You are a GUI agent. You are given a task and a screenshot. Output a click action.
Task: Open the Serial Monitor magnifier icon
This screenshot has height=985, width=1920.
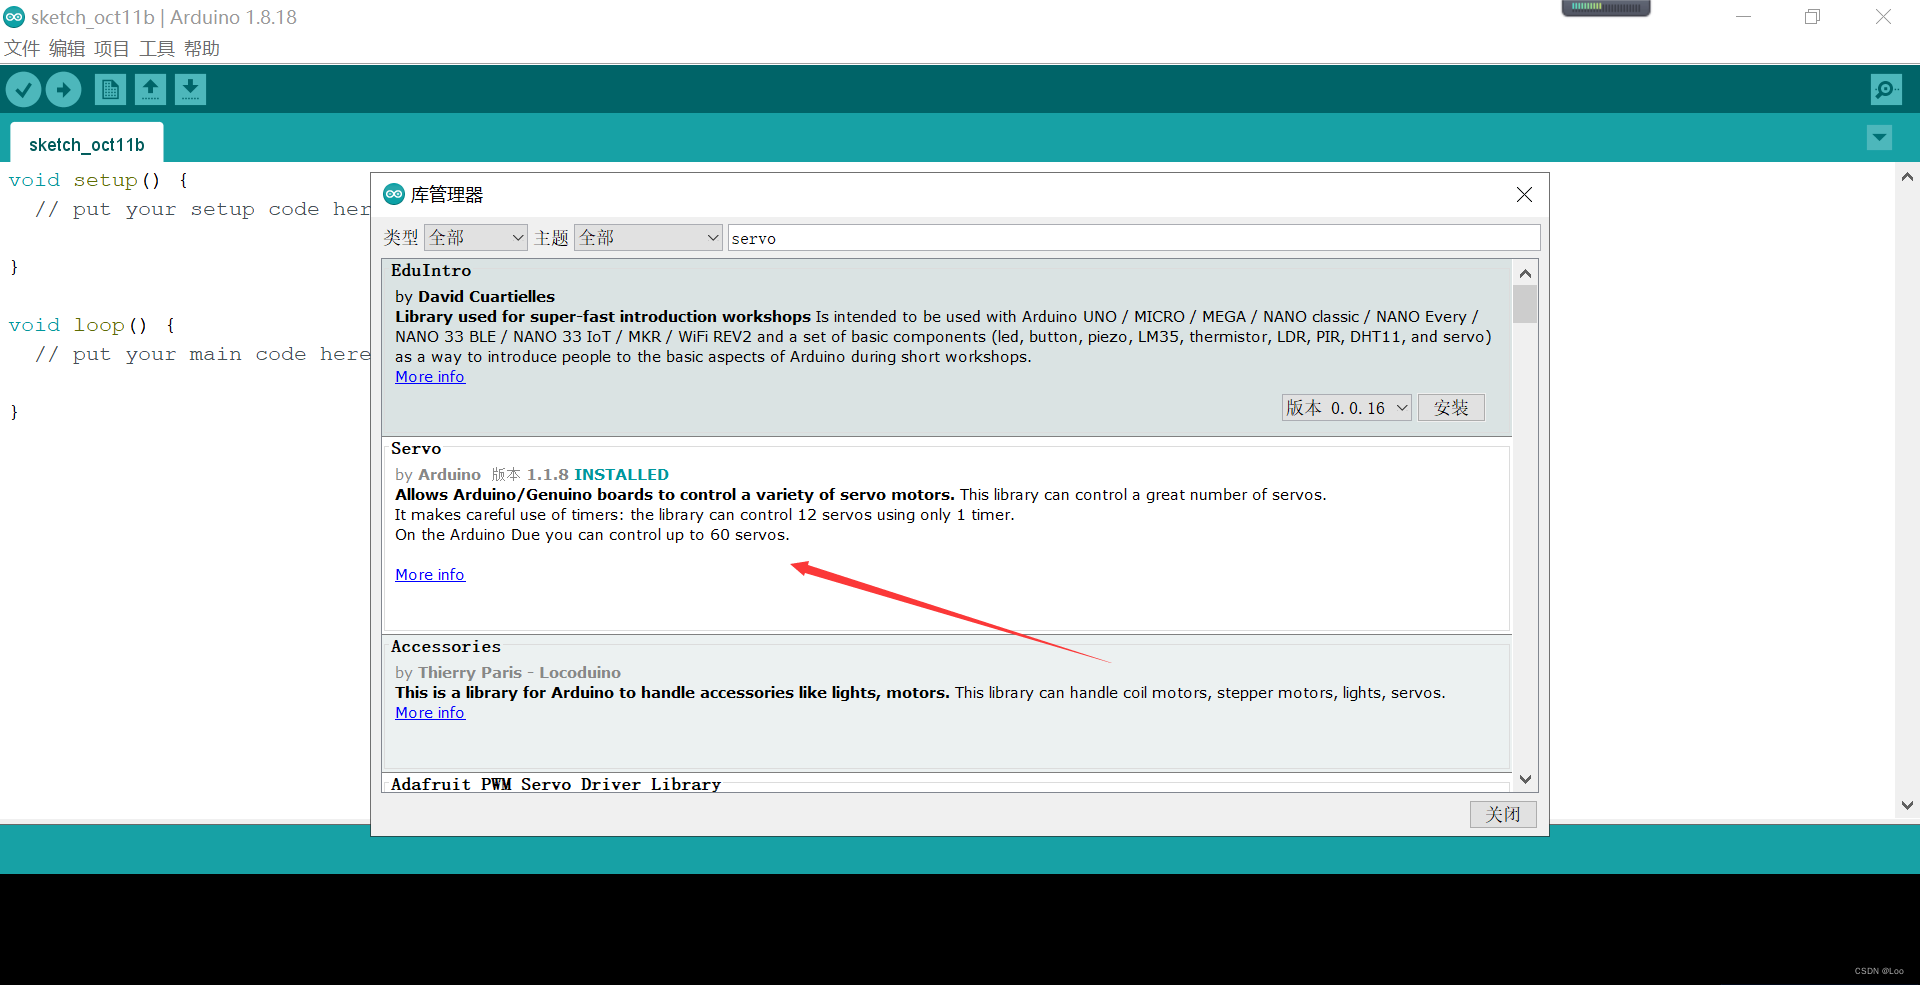(1886, 90)
